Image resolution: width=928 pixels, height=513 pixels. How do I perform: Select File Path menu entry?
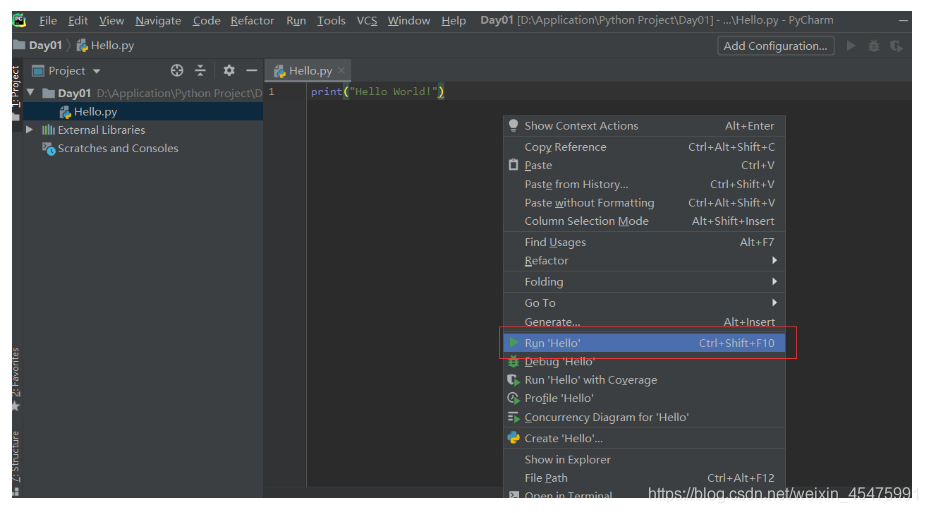click(644, 477)
